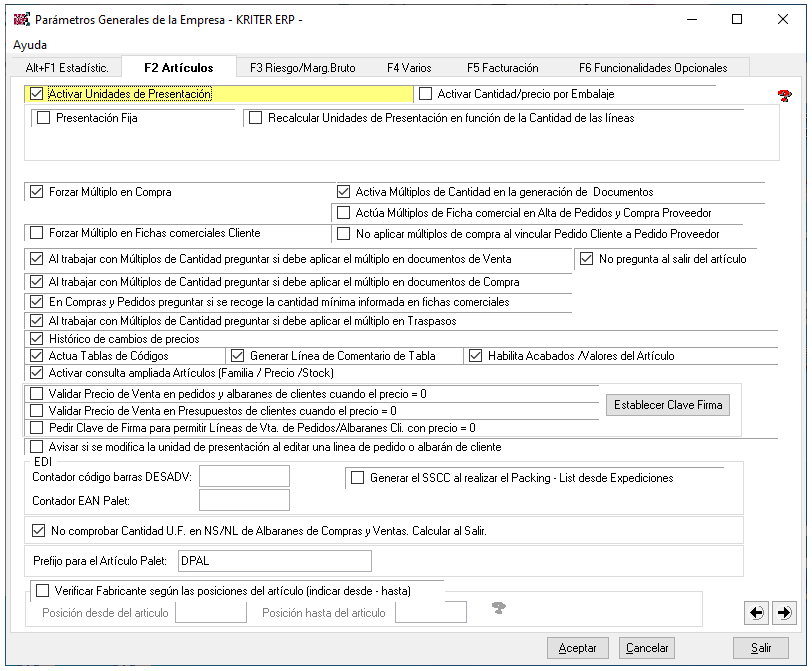Check Generar el SSCC al realizar Packing-List
The height and width of the screenshot is (671, 812).
click(357, 478)
